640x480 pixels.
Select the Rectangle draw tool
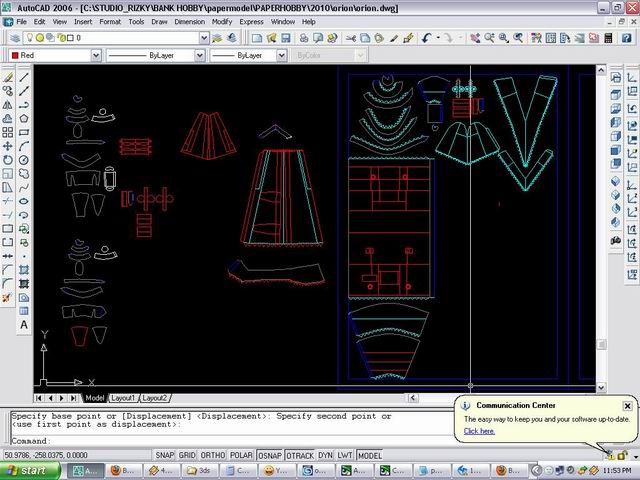pos(24,132)
